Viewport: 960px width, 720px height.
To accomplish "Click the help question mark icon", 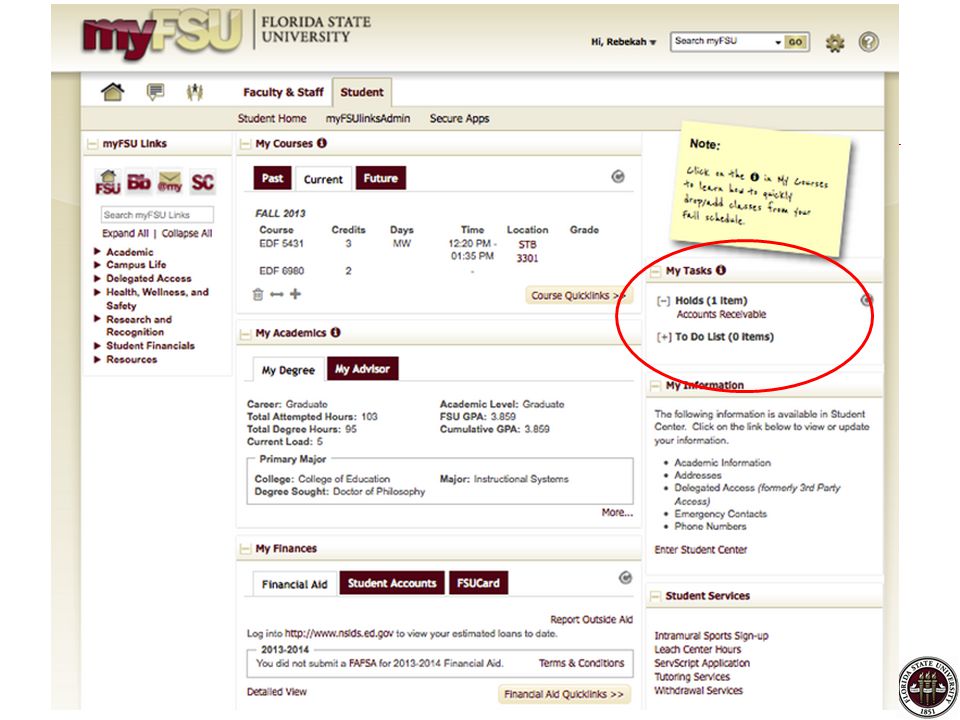I will [x=868, y=42].
